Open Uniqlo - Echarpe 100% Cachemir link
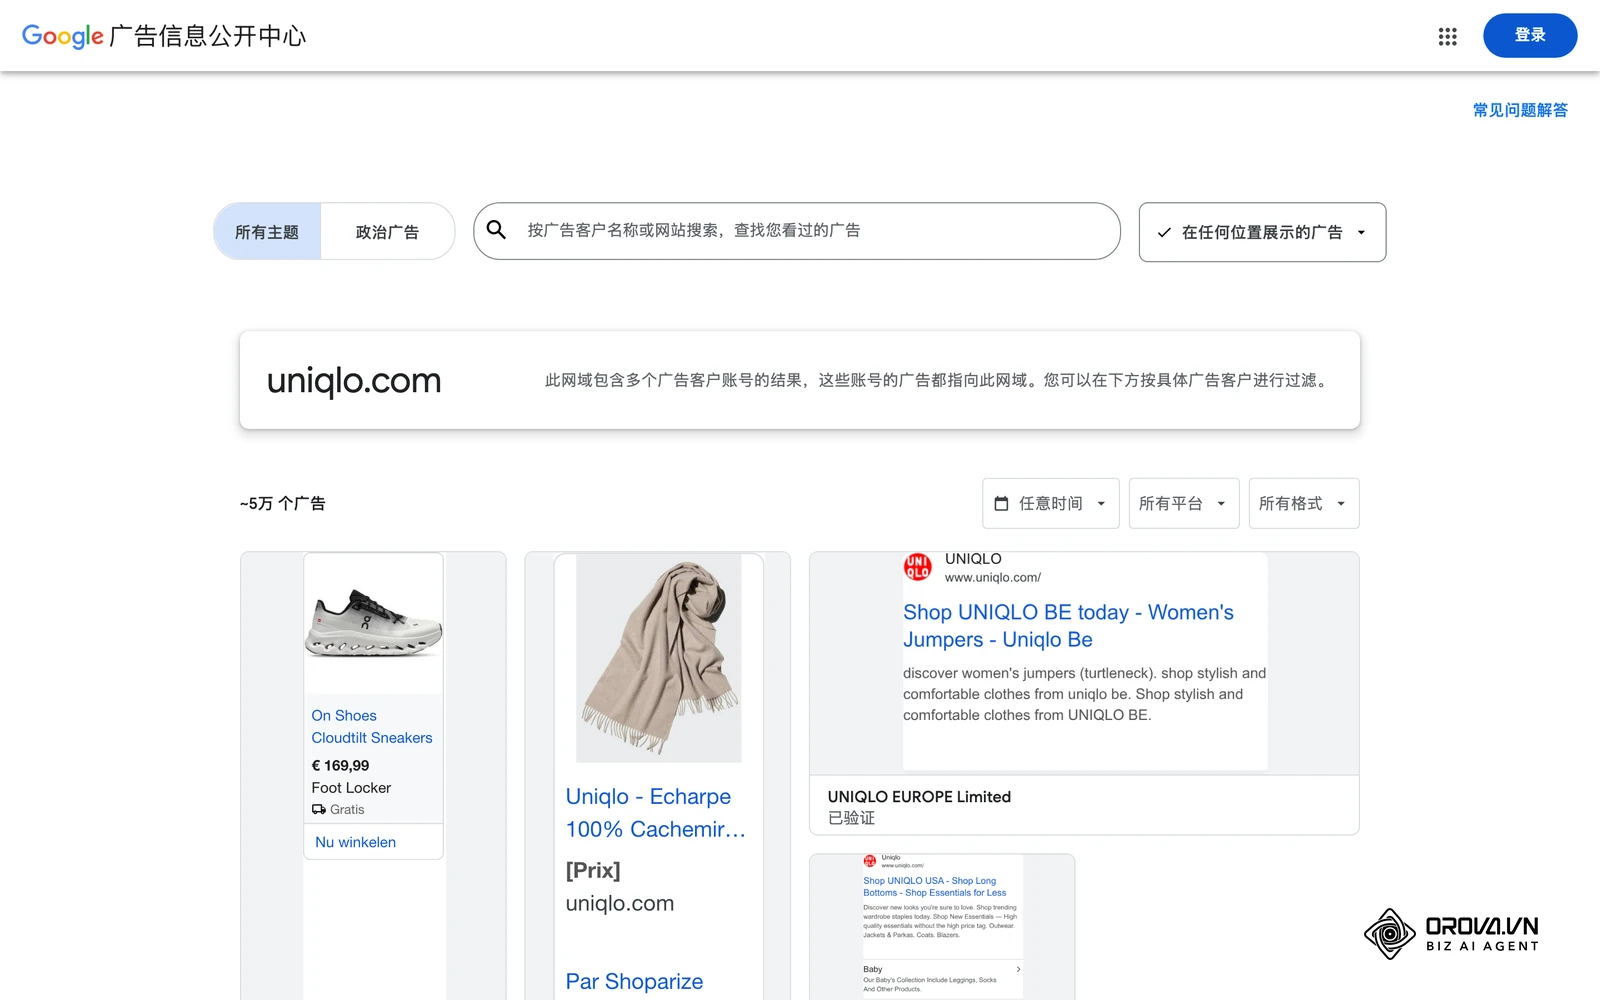This screenshot has height=1000, width=1600. 656,813
